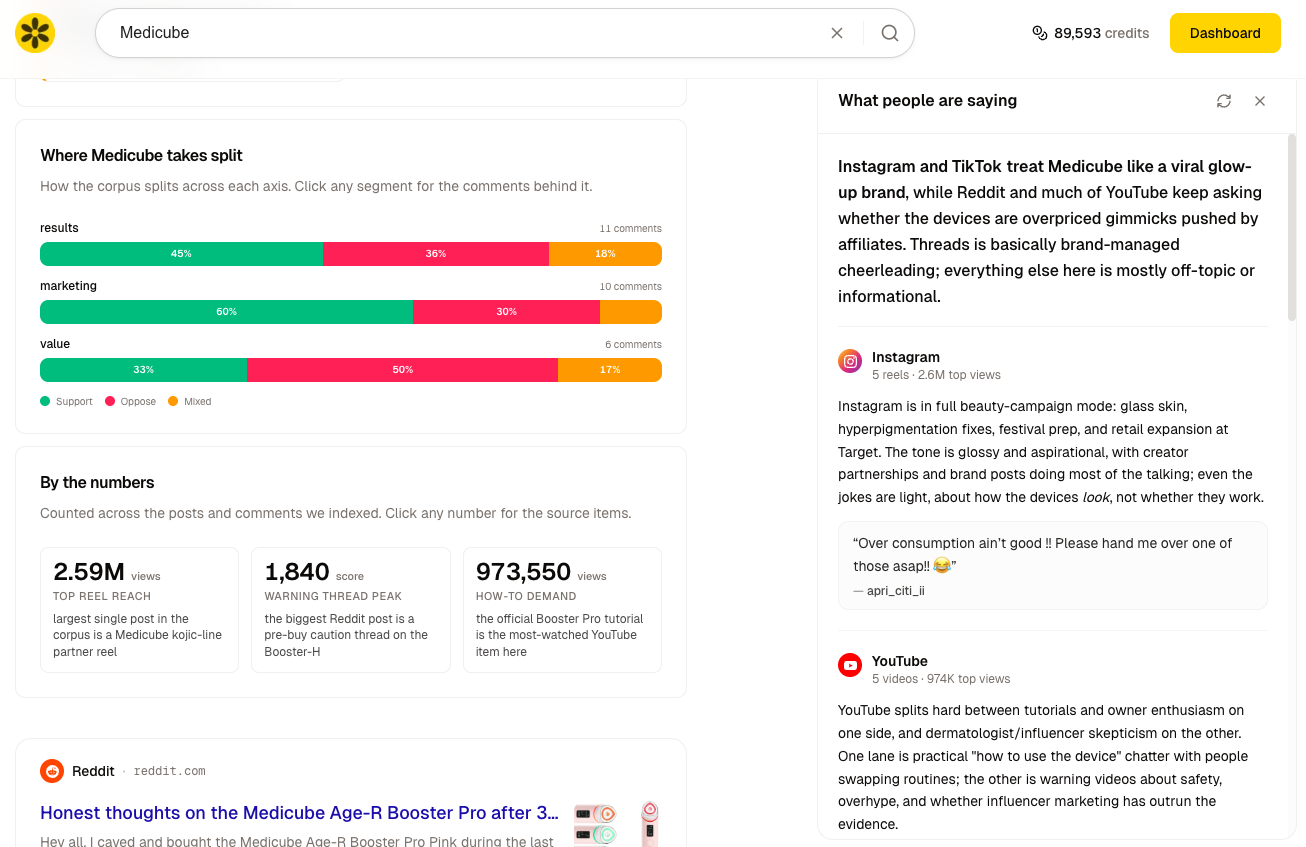Clear the Medicube search text
The image size is (1306, 847).
coord(837,33)
